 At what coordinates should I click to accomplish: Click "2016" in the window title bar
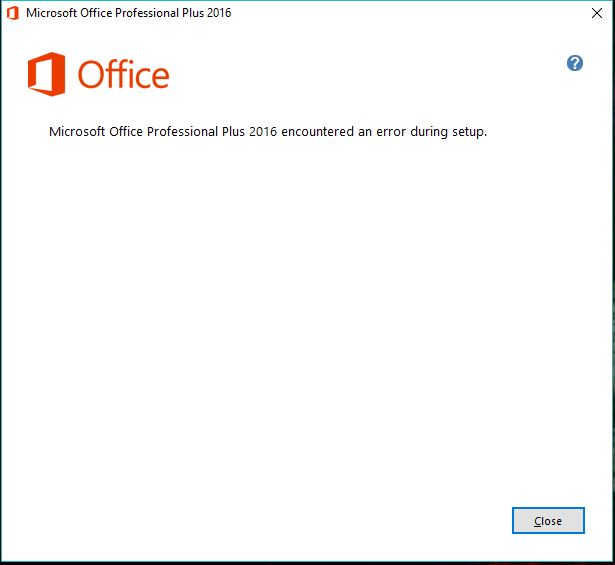pyautogui.click(x=219, y=13)
